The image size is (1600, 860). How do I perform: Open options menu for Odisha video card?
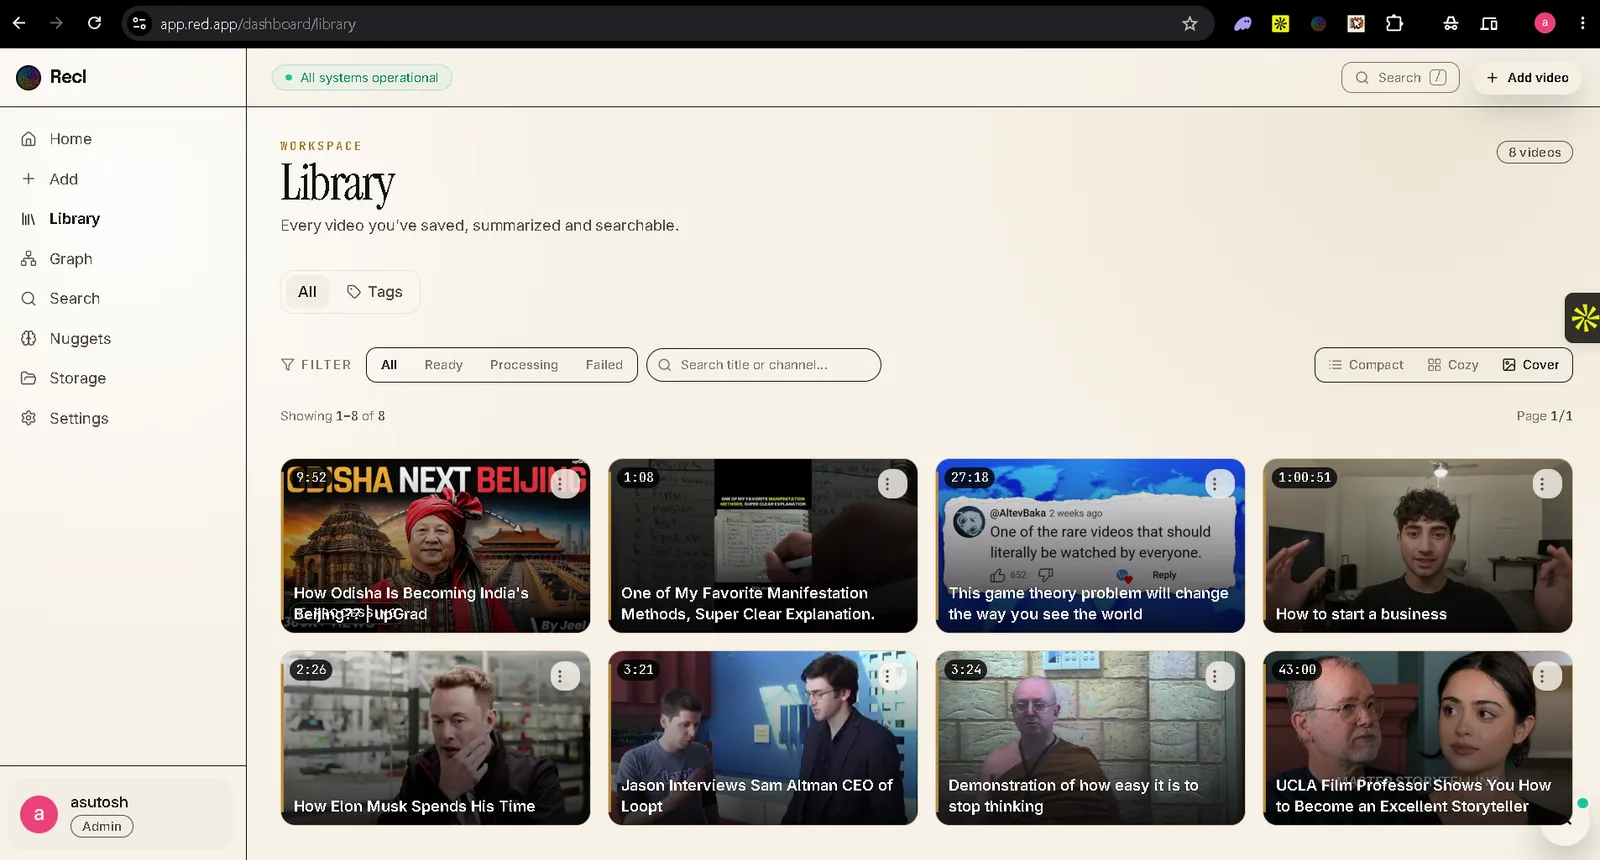pyautogui.click(x=564, y=484)
